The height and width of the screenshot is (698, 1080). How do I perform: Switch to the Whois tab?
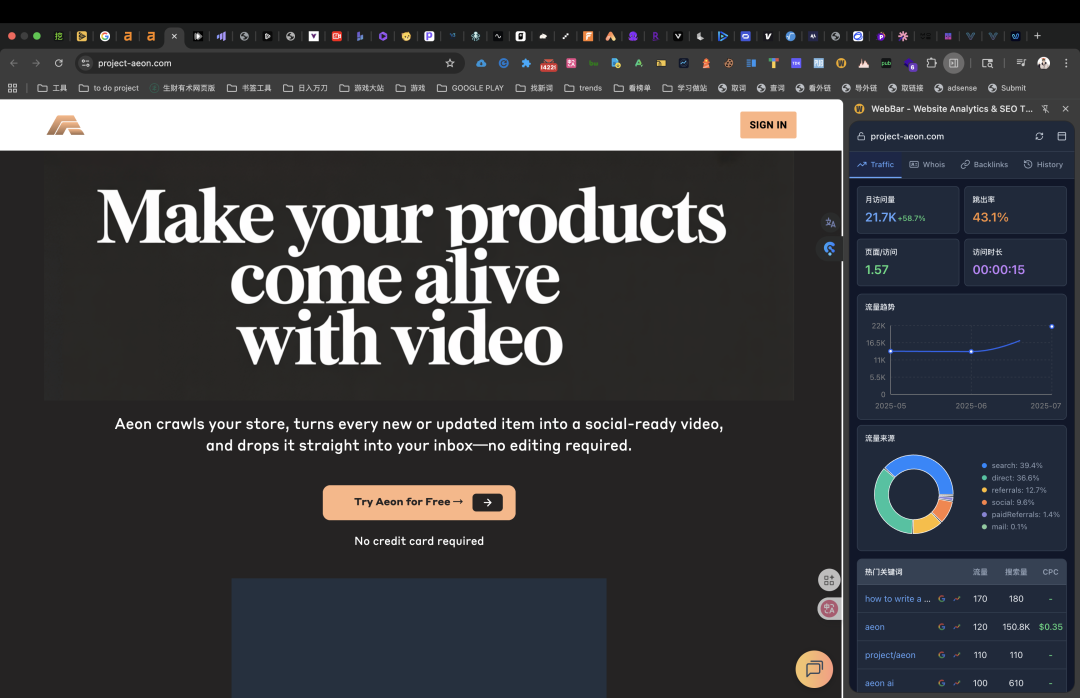pyautogui.click(x=927, y=165)
